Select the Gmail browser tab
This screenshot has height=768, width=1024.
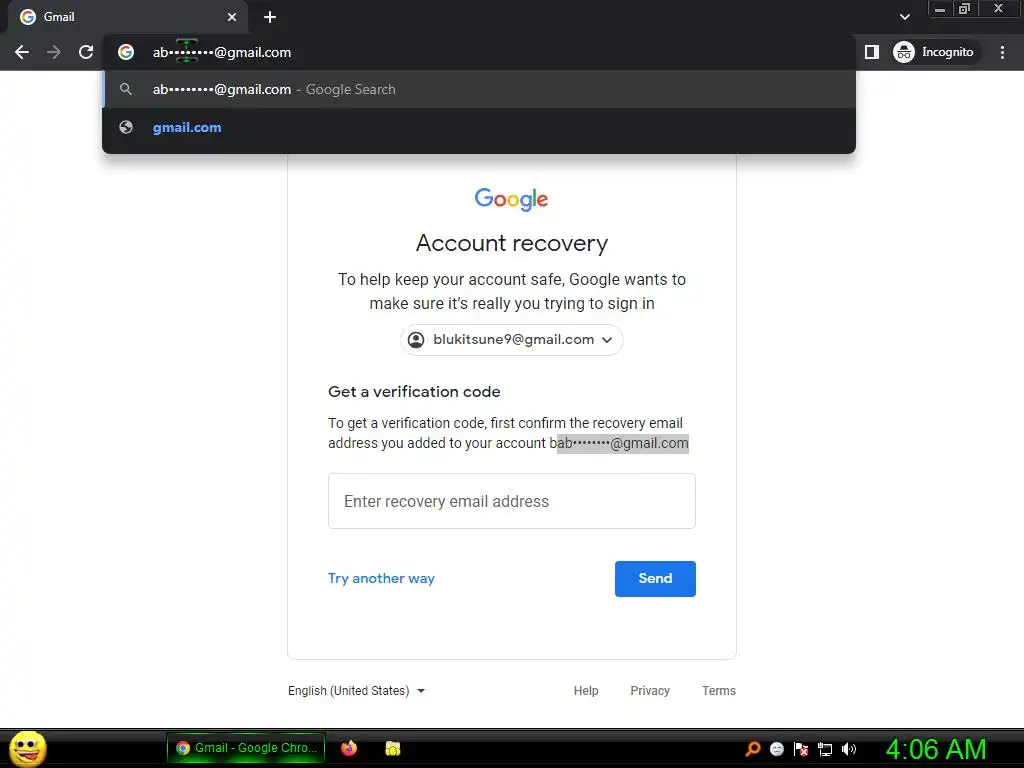(128, 17)
